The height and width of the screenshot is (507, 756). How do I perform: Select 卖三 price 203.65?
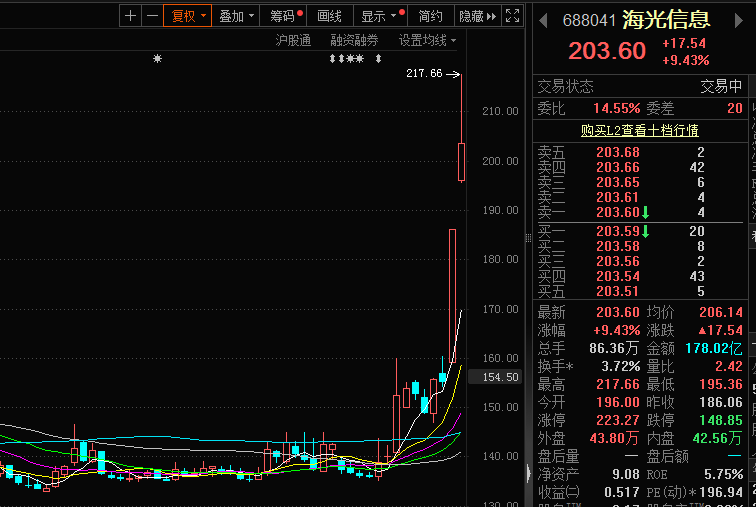tap(618, 182)
